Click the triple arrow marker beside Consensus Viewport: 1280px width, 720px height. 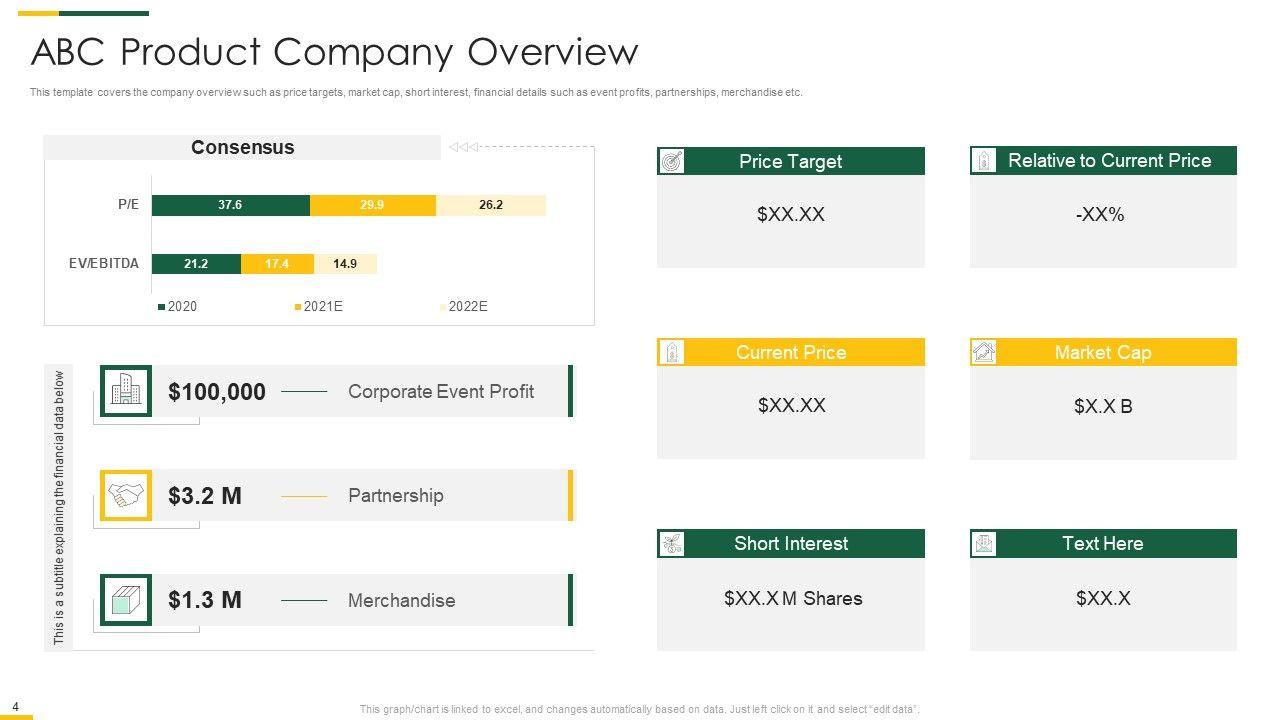[x=464, y=148]
